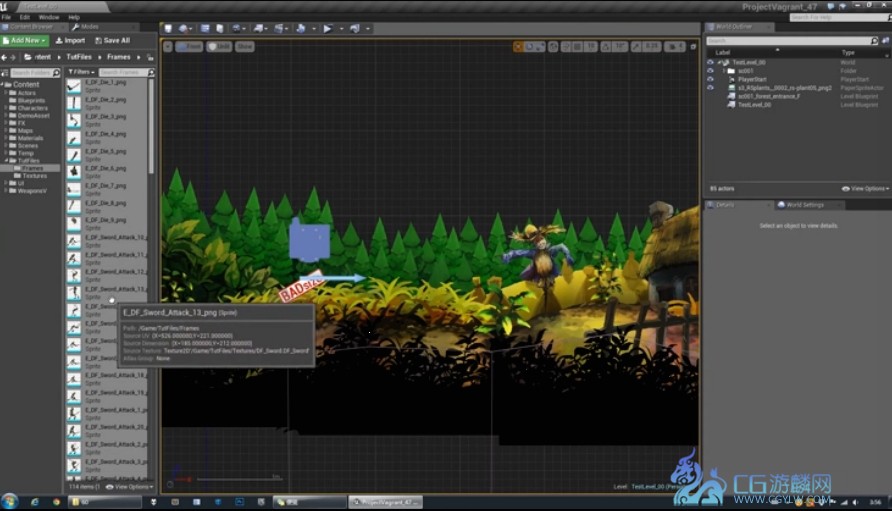Toggle visibility of s3_RSplants sprite actor
The image size is (892, 511).
pyautogui.click(x=710, y=88)
